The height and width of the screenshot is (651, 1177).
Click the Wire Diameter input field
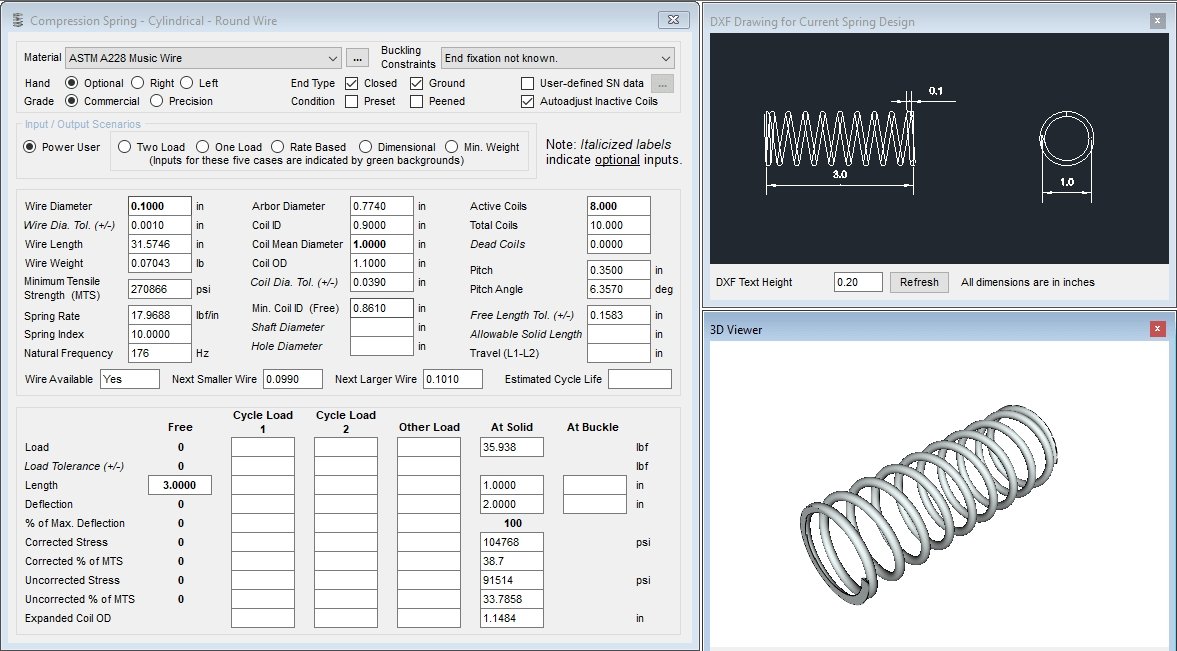click(x=160, y=206)
